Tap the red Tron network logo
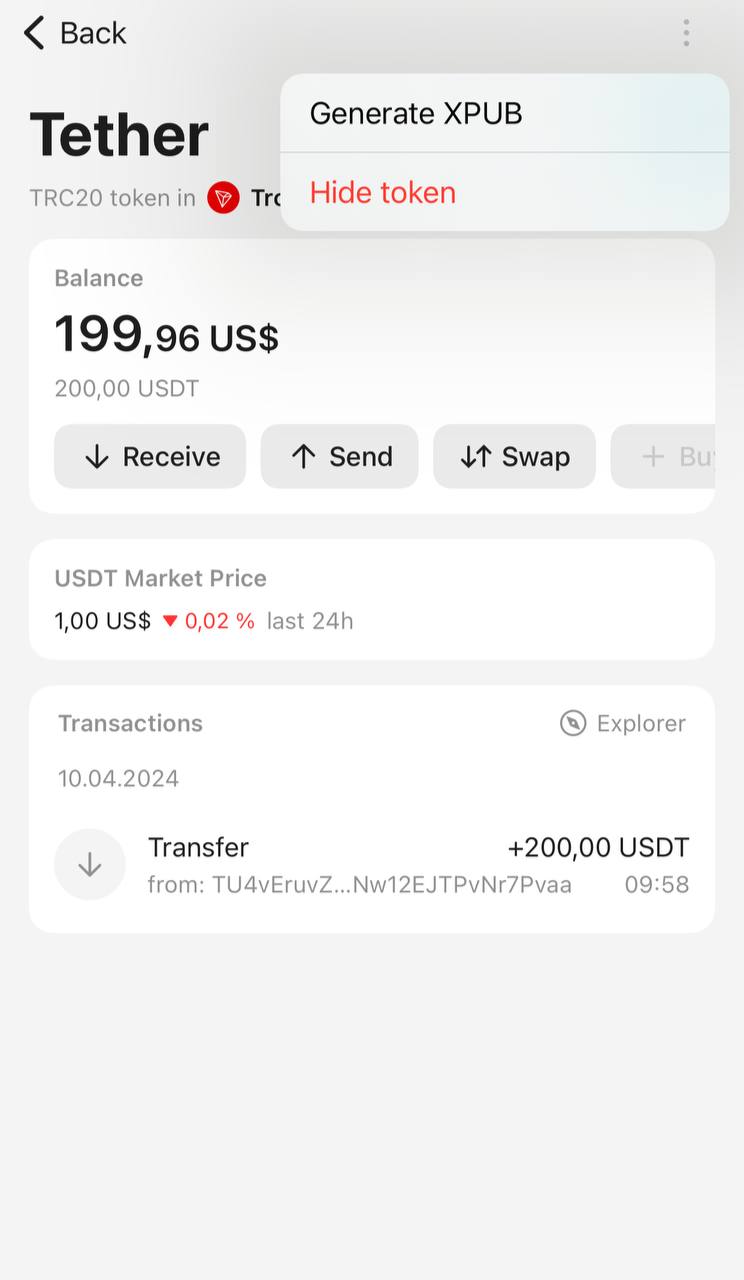This screenshot has height=1280, width=744. coord(223,198)
